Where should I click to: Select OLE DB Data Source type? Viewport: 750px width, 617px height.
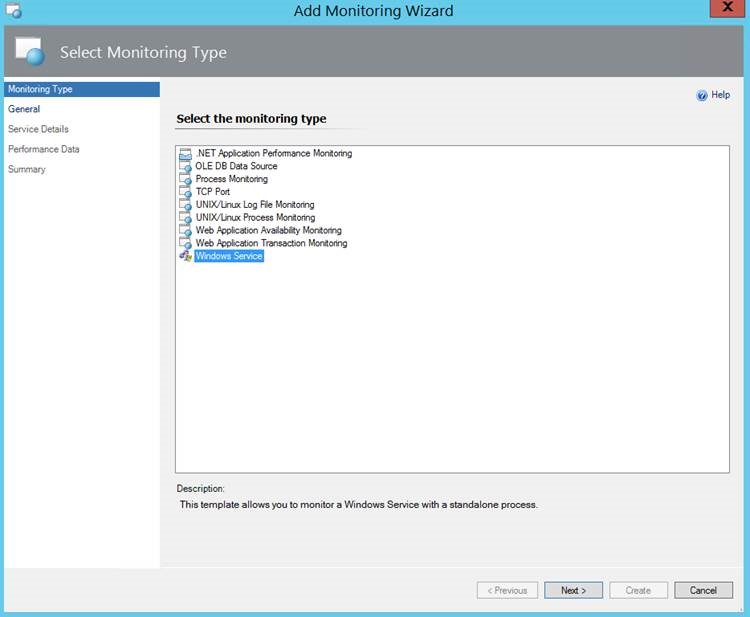[236, 166]
